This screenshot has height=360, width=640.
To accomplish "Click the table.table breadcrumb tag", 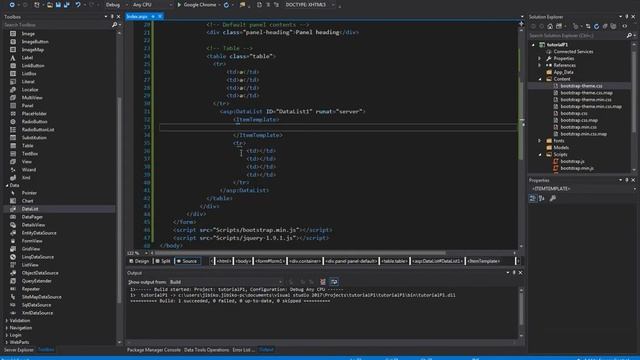I will (394, 261).
